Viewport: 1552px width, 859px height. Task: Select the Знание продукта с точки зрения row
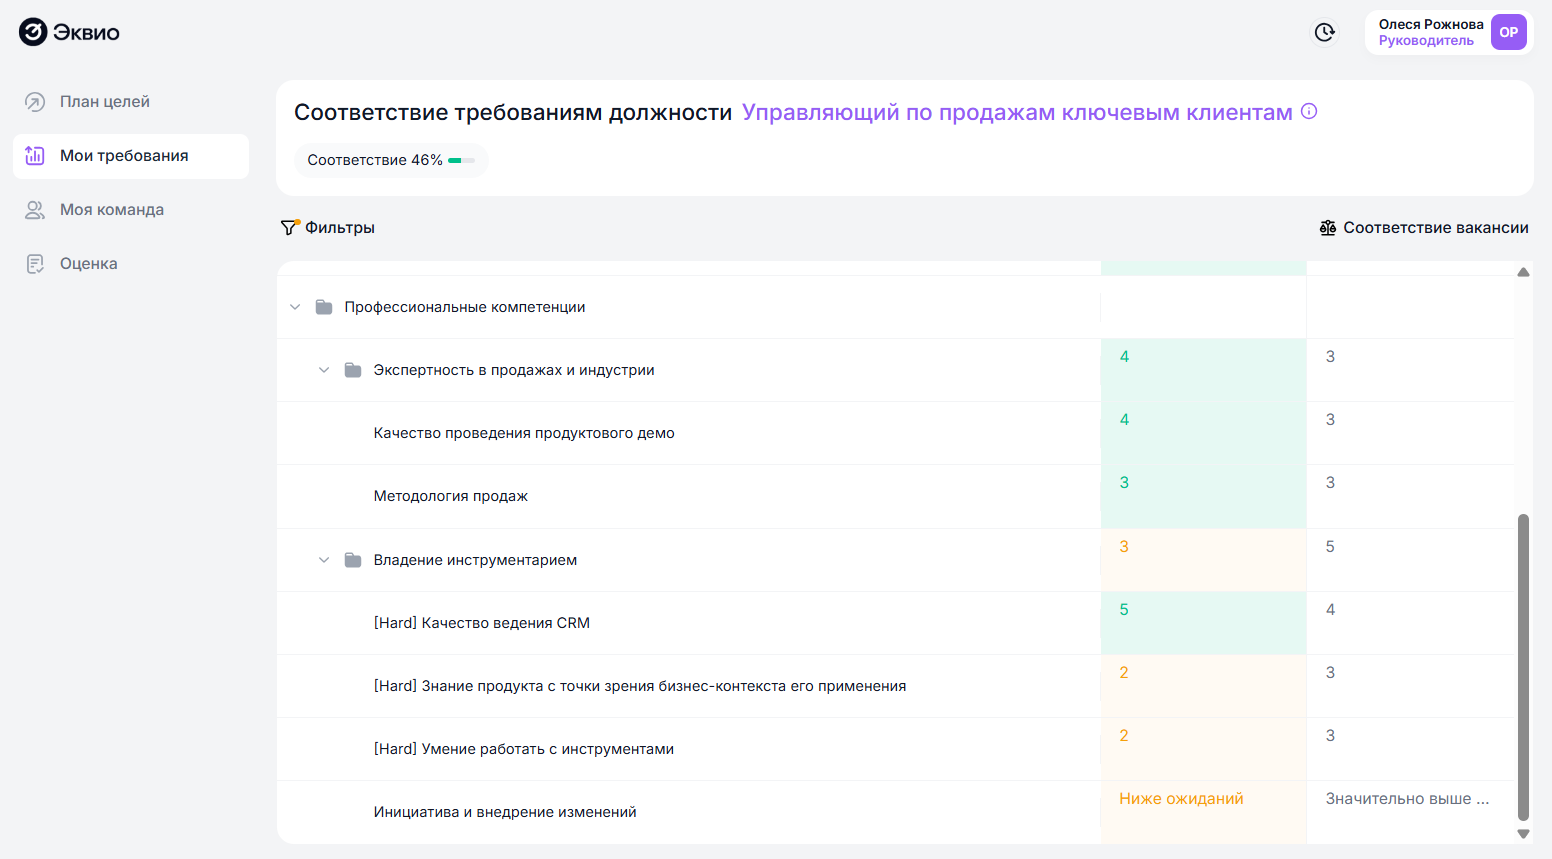[x=895, y=686]
